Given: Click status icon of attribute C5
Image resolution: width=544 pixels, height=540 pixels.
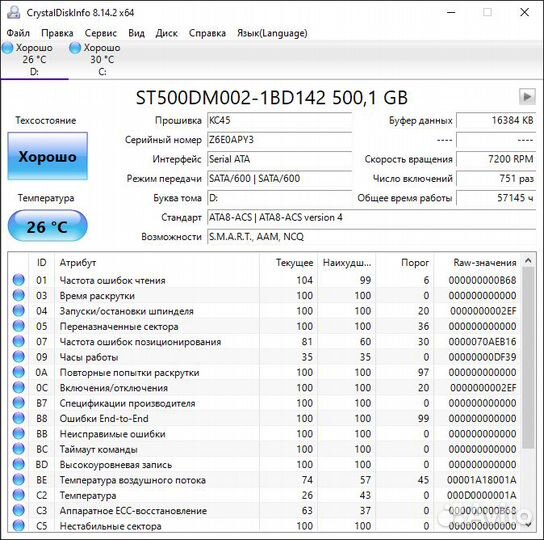Looking at the screenshot, I should point(19,525).
